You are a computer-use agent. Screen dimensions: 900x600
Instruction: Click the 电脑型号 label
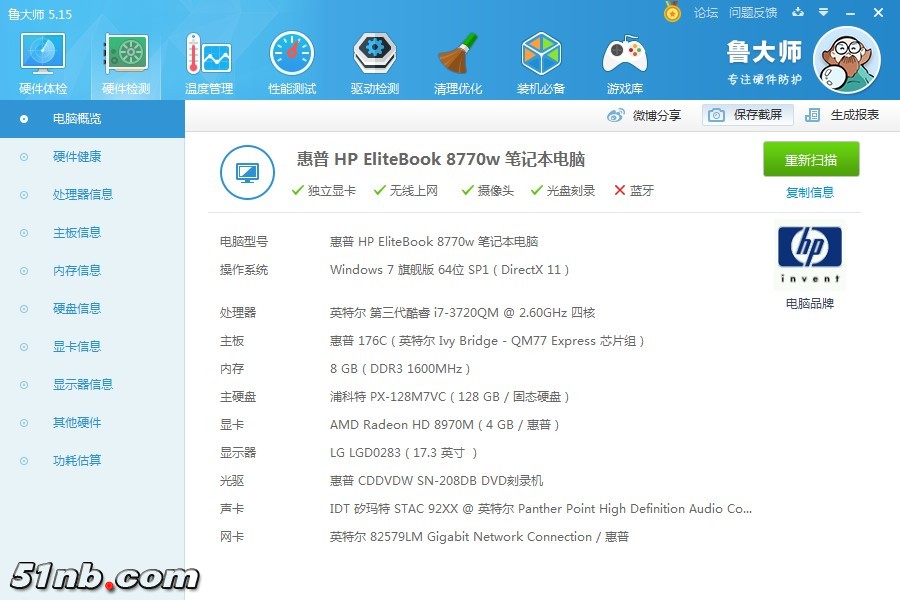click(244, 242)
